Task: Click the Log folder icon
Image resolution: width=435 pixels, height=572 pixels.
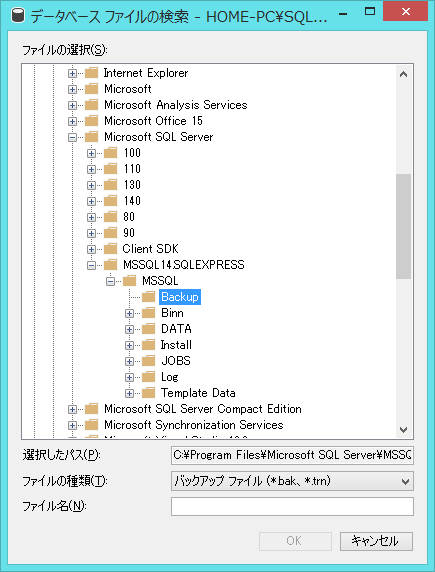Action: pos(149,377)
